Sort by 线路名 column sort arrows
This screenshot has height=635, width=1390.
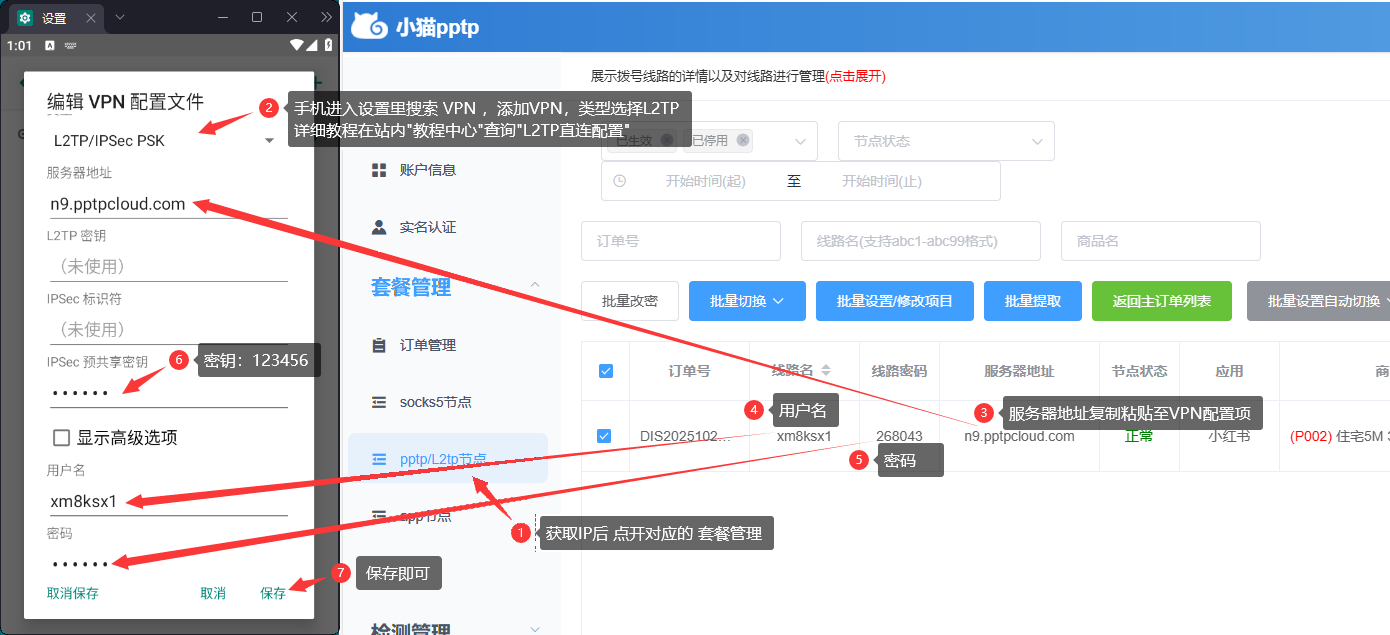(x=826, y=371)
